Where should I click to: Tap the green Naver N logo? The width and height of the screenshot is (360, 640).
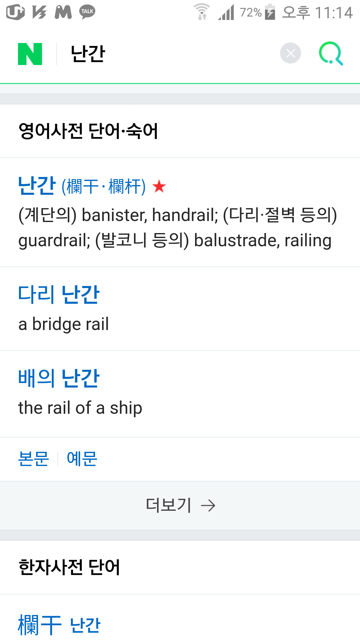point(30,54)
